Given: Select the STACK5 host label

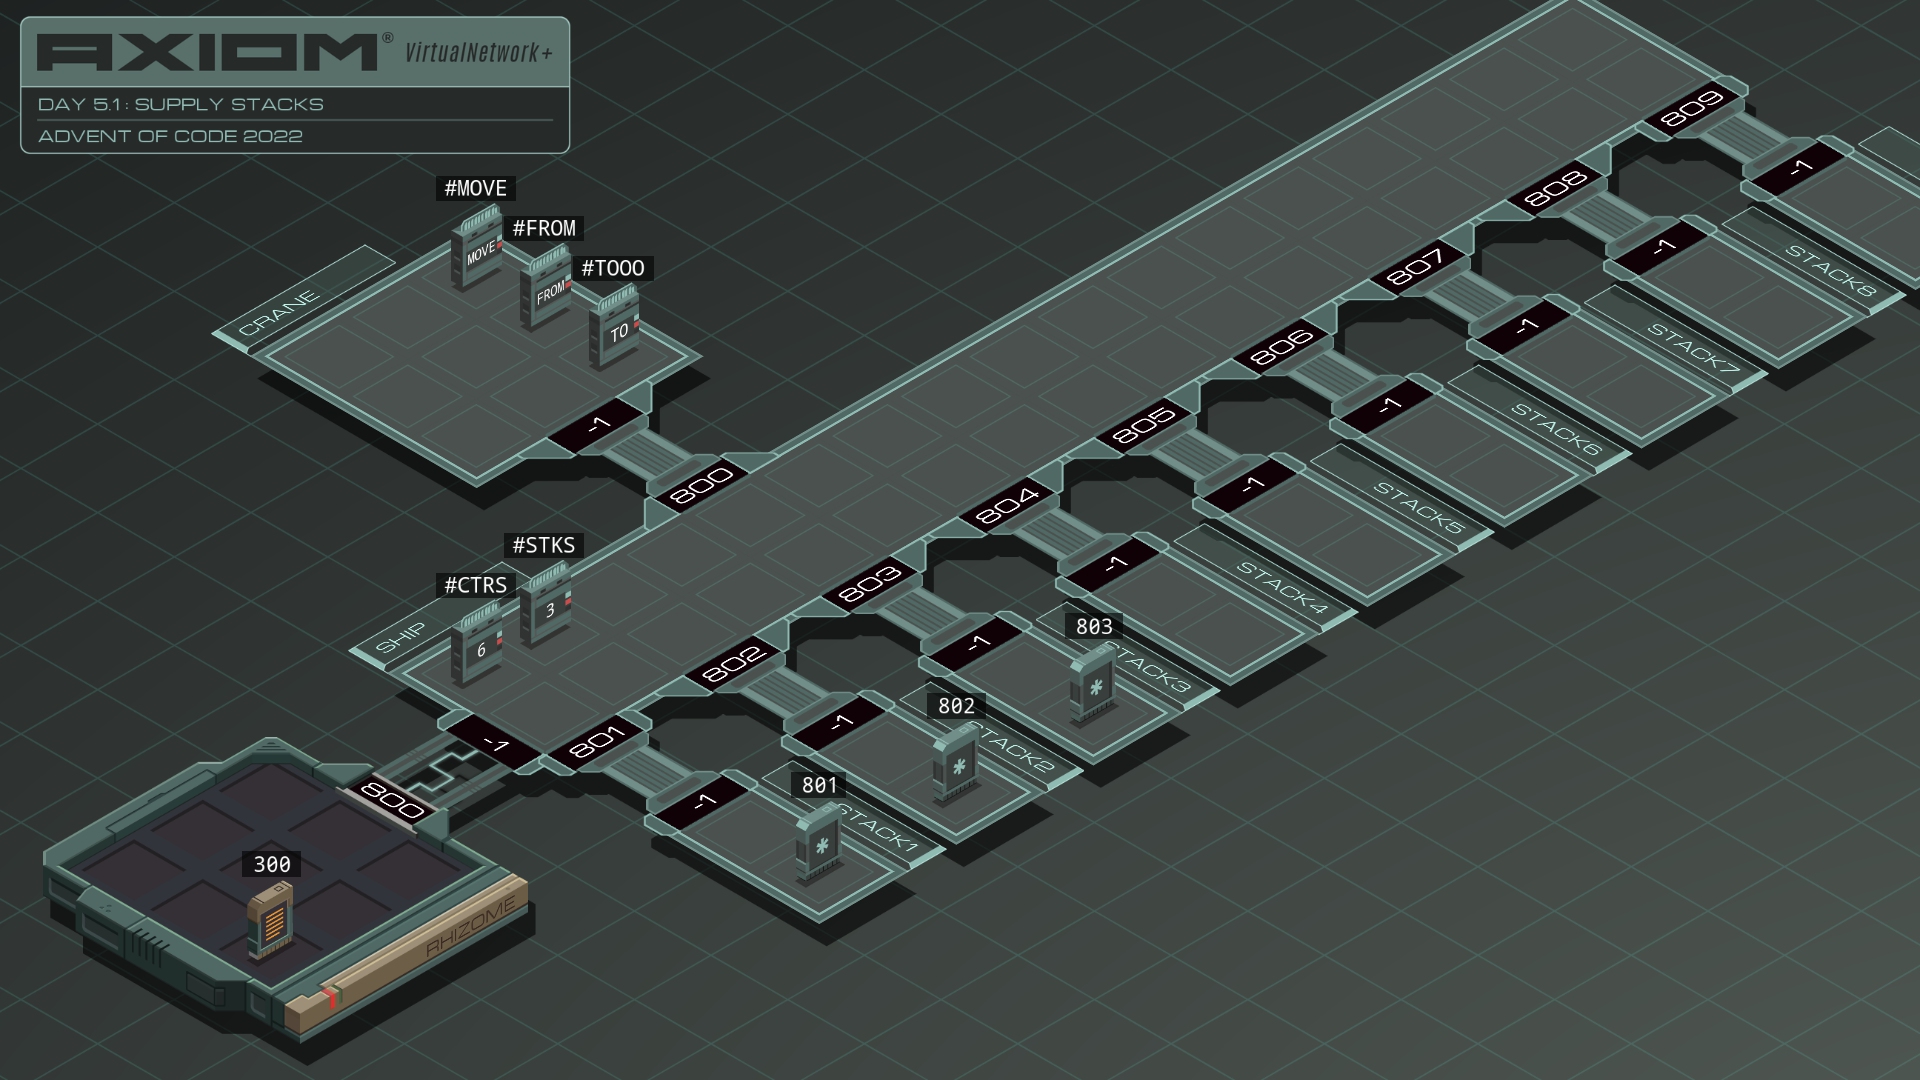Looking at the screenshot, I should [x=1418, y=507].
